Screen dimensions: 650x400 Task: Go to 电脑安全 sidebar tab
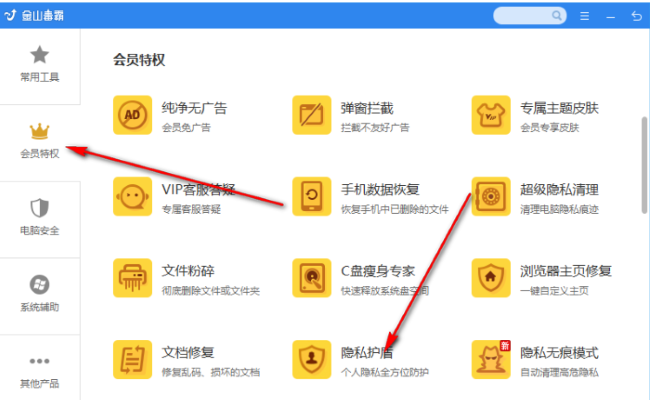40,218
